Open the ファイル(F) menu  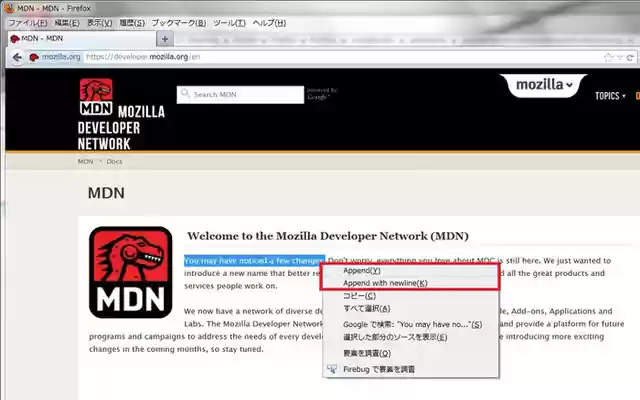(x=28, y=23)
